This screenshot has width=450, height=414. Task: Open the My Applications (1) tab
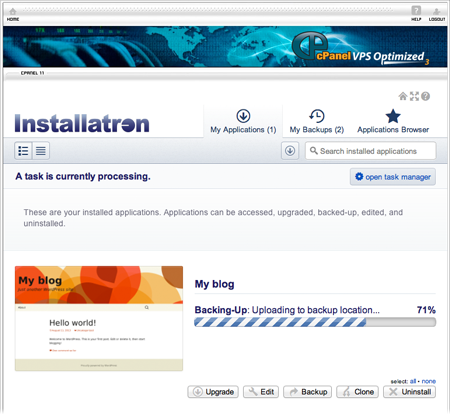(x=243, y=121)
